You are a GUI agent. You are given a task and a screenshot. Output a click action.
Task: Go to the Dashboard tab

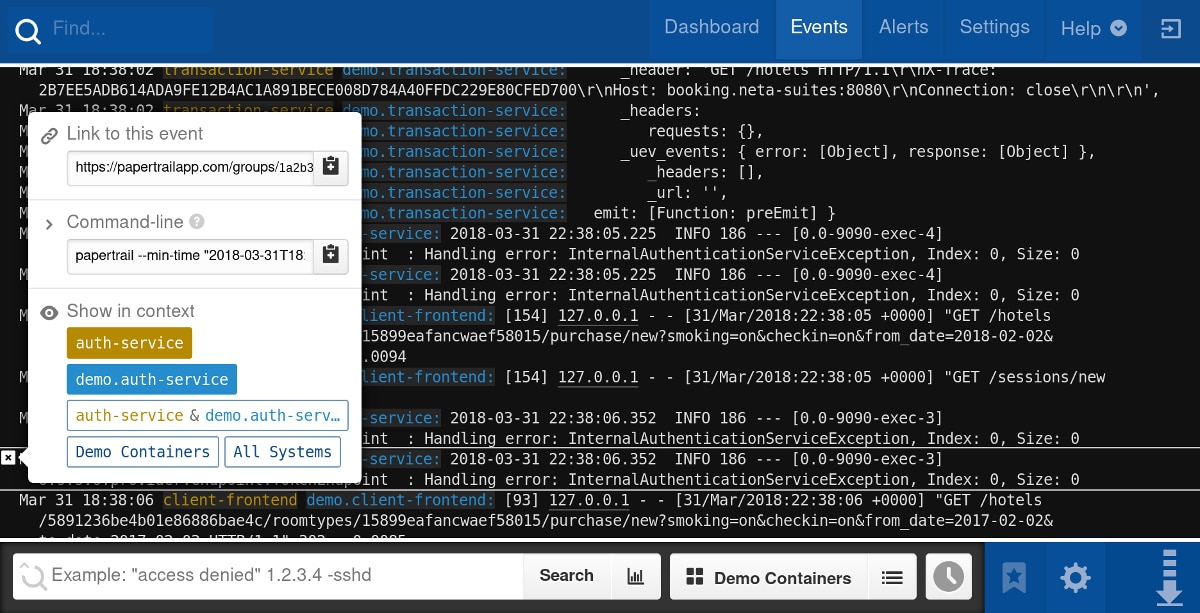click(712, 28)
